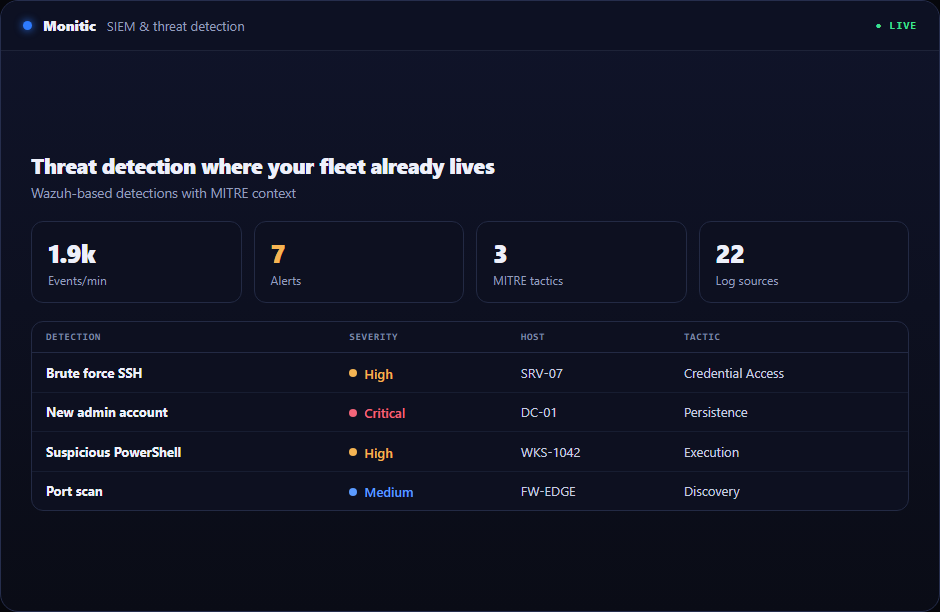This screenshot has height=612, width=940.
Task: Sort by the TACTIC column header
Action: click(x=702, y=337)
